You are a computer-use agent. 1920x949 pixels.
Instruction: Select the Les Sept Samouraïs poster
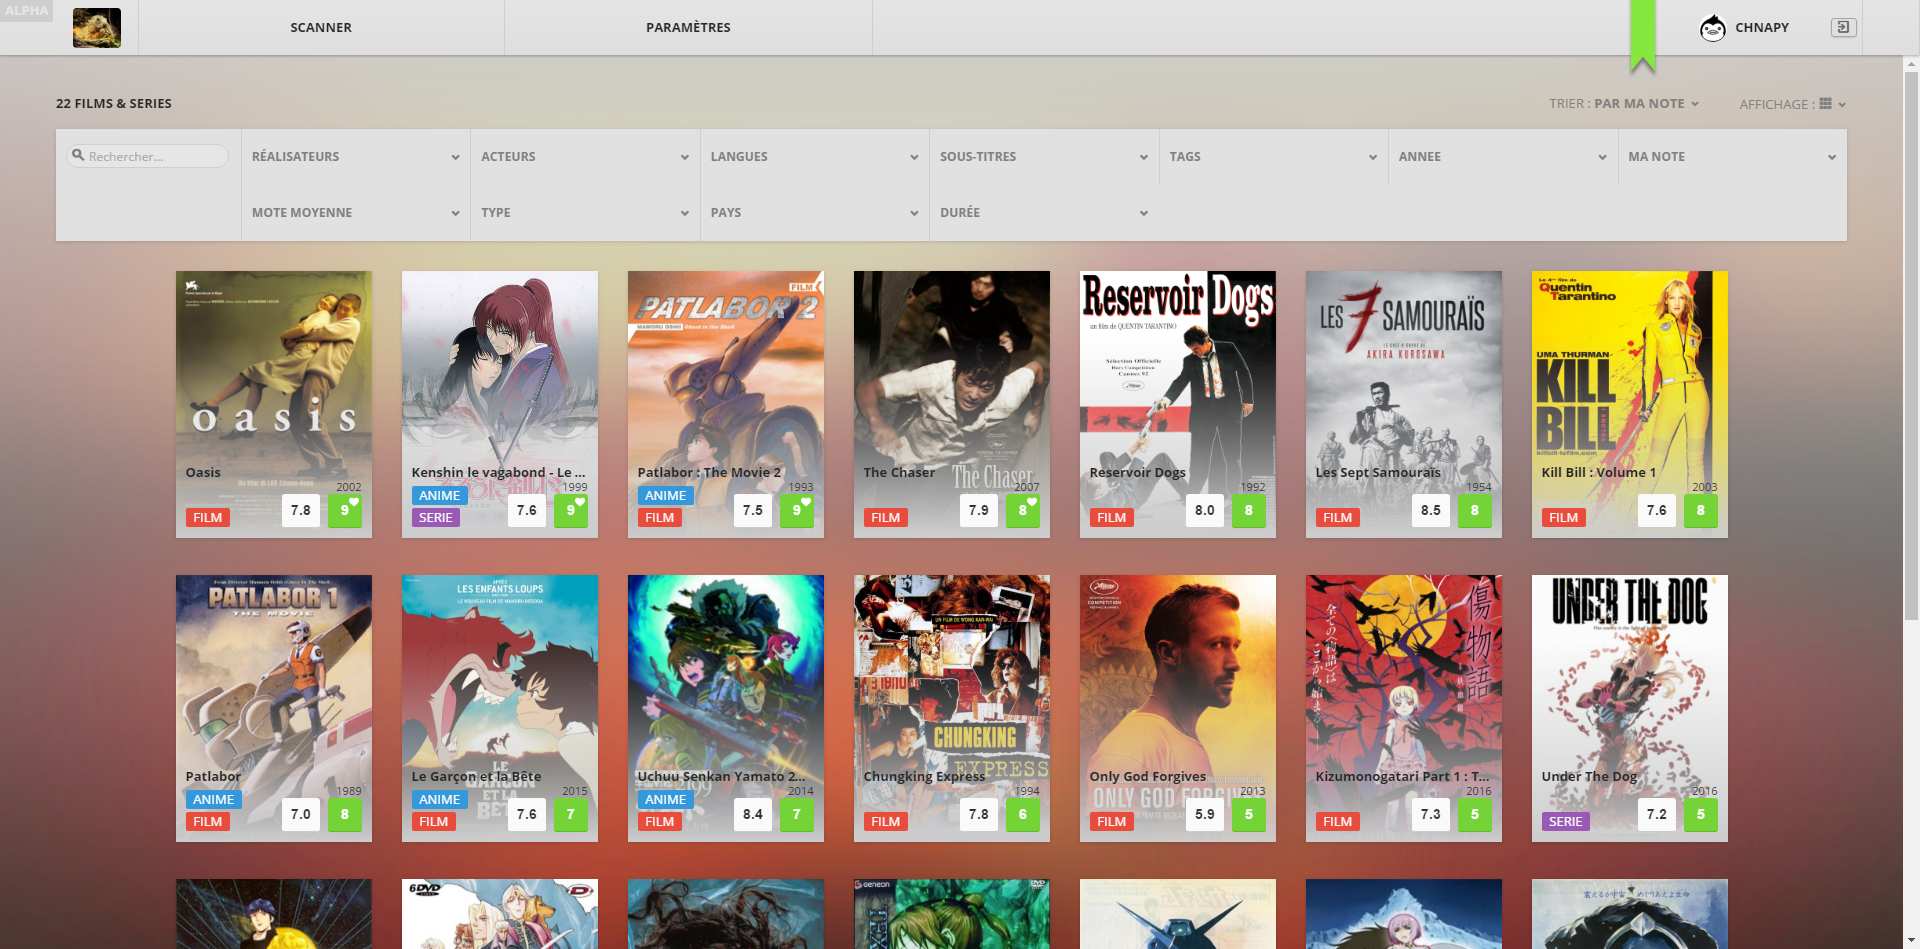point(1403,380)
